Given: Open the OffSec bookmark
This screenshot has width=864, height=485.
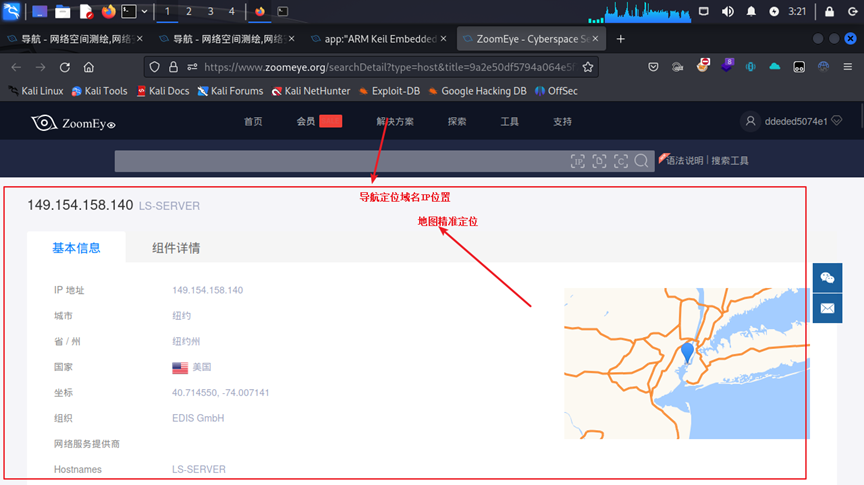Looking at the screenshot, I should tap(556, 91).
